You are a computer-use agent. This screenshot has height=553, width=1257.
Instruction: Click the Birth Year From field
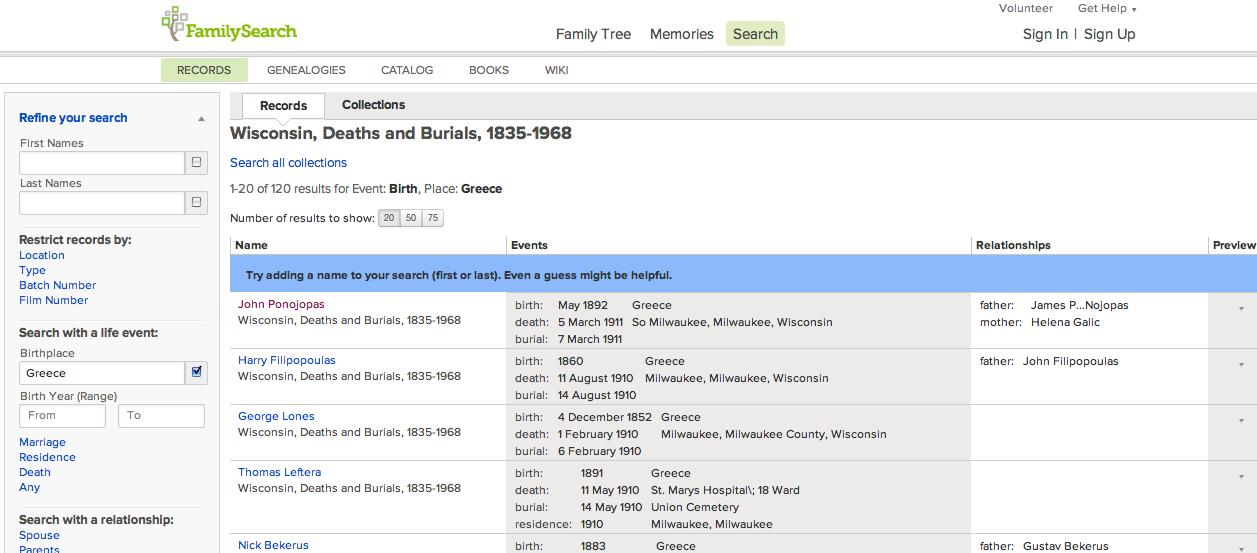tap(62, 415)
